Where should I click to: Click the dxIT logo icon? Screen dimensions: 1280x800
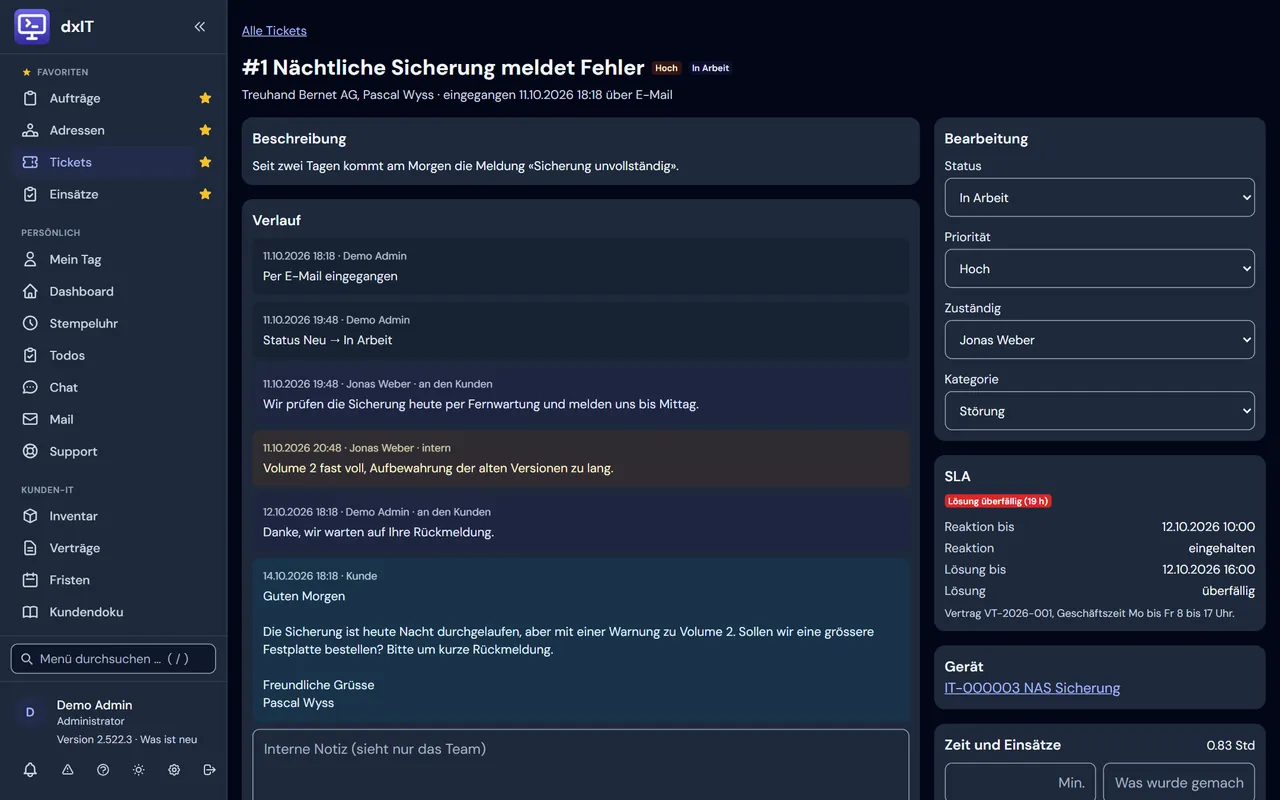(x=32, y=27)
